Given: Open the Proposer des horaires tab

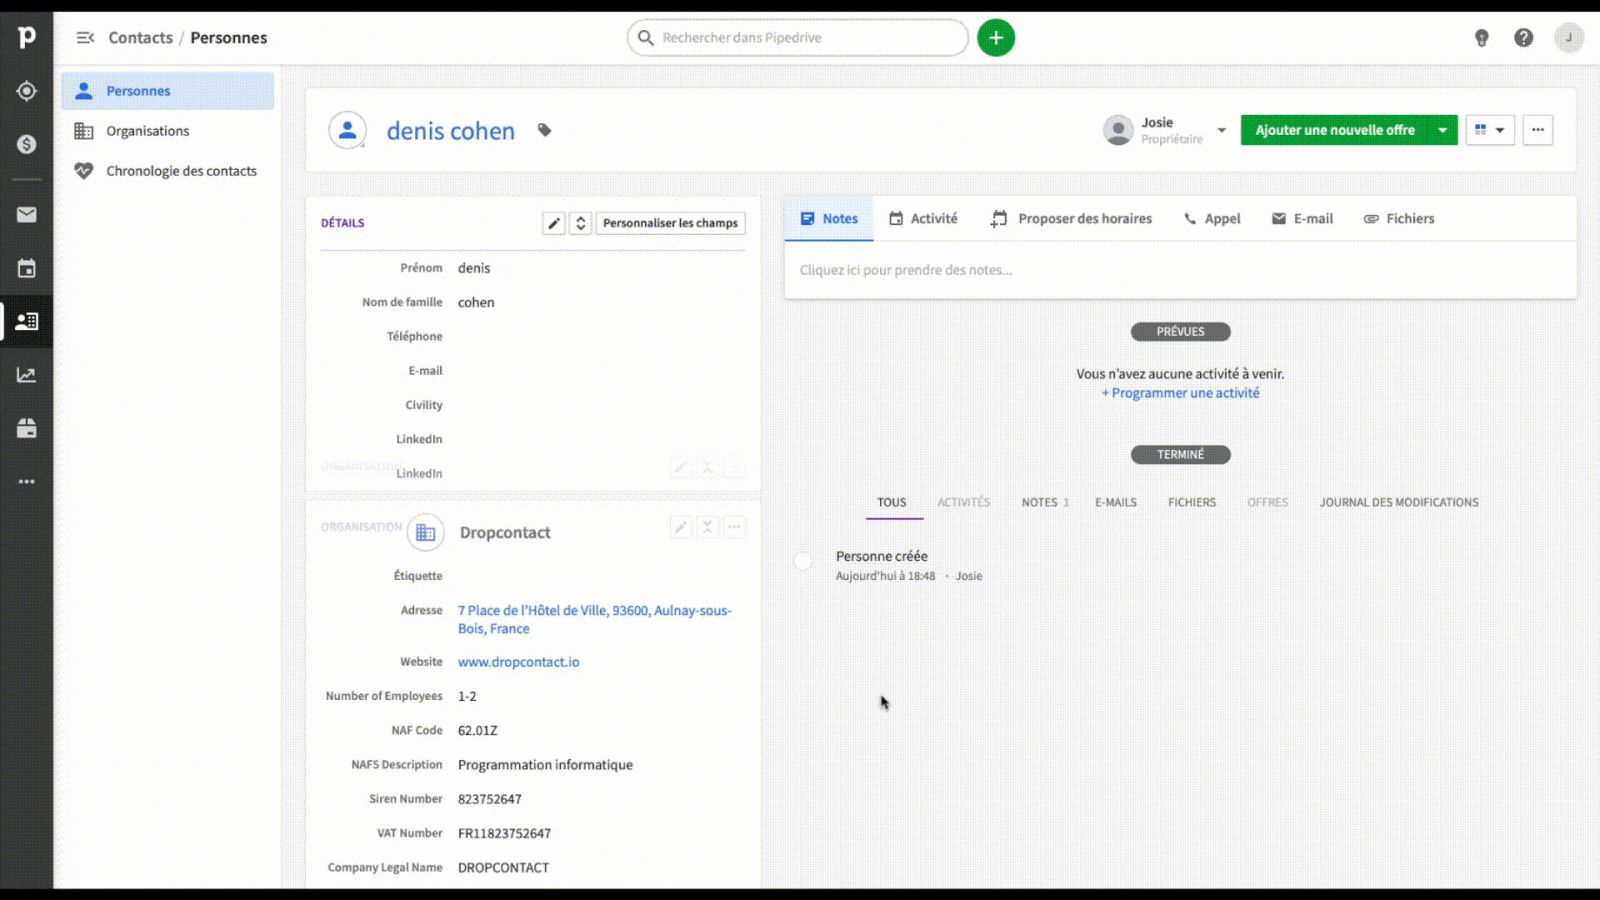Looking at the screenshot, I should coord(1071,219).
